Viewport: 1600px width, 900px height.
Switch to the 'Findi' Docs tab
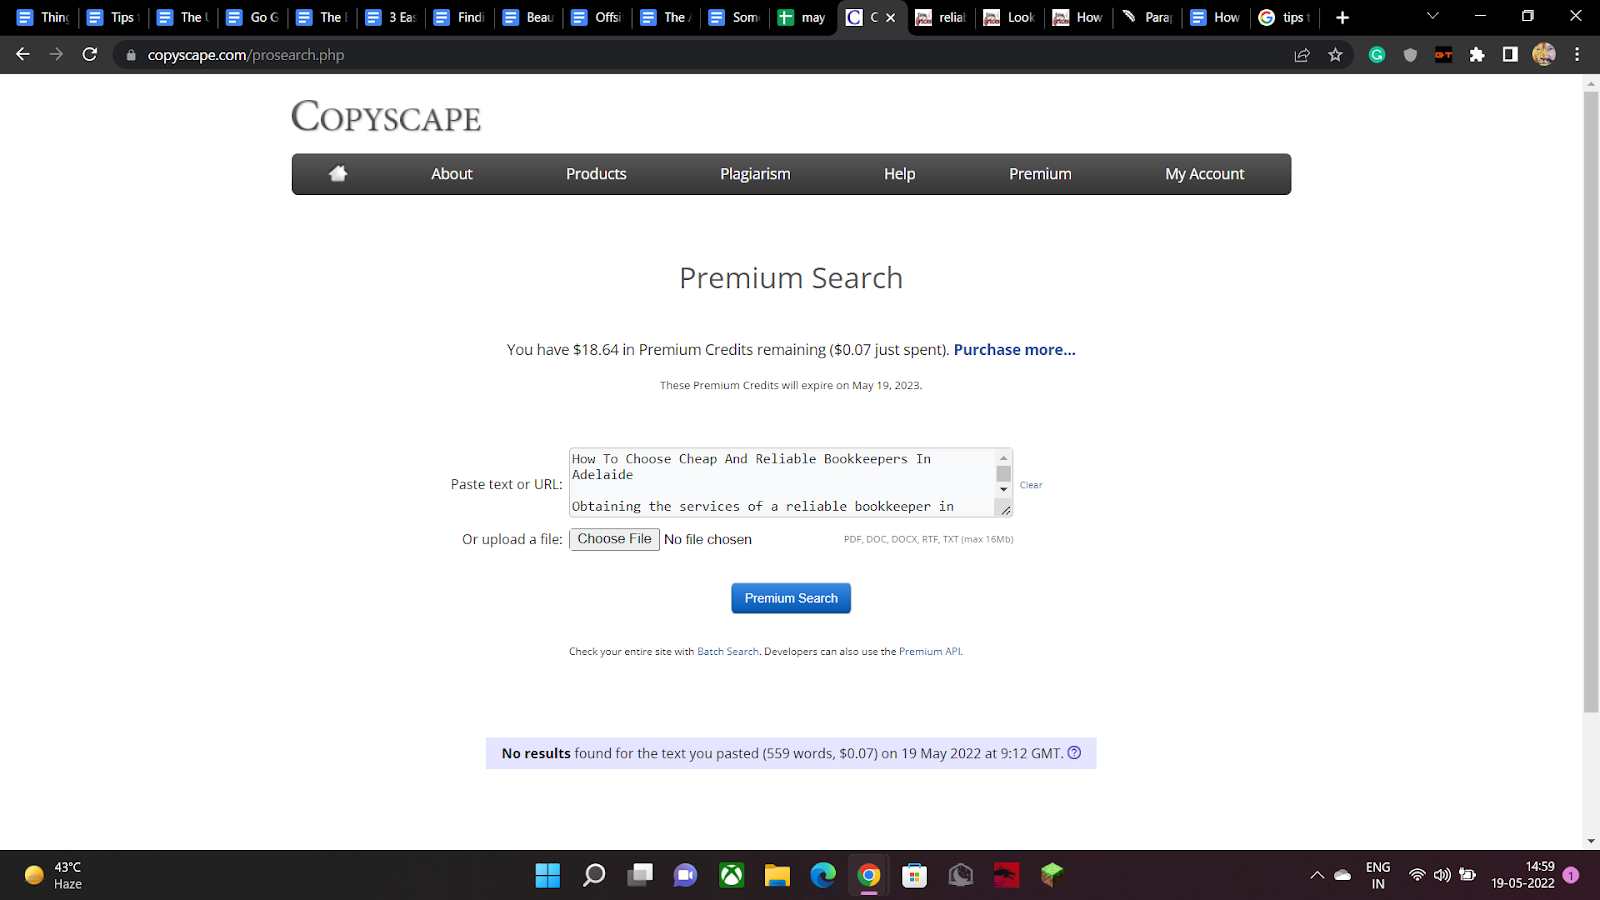(461, 17)
